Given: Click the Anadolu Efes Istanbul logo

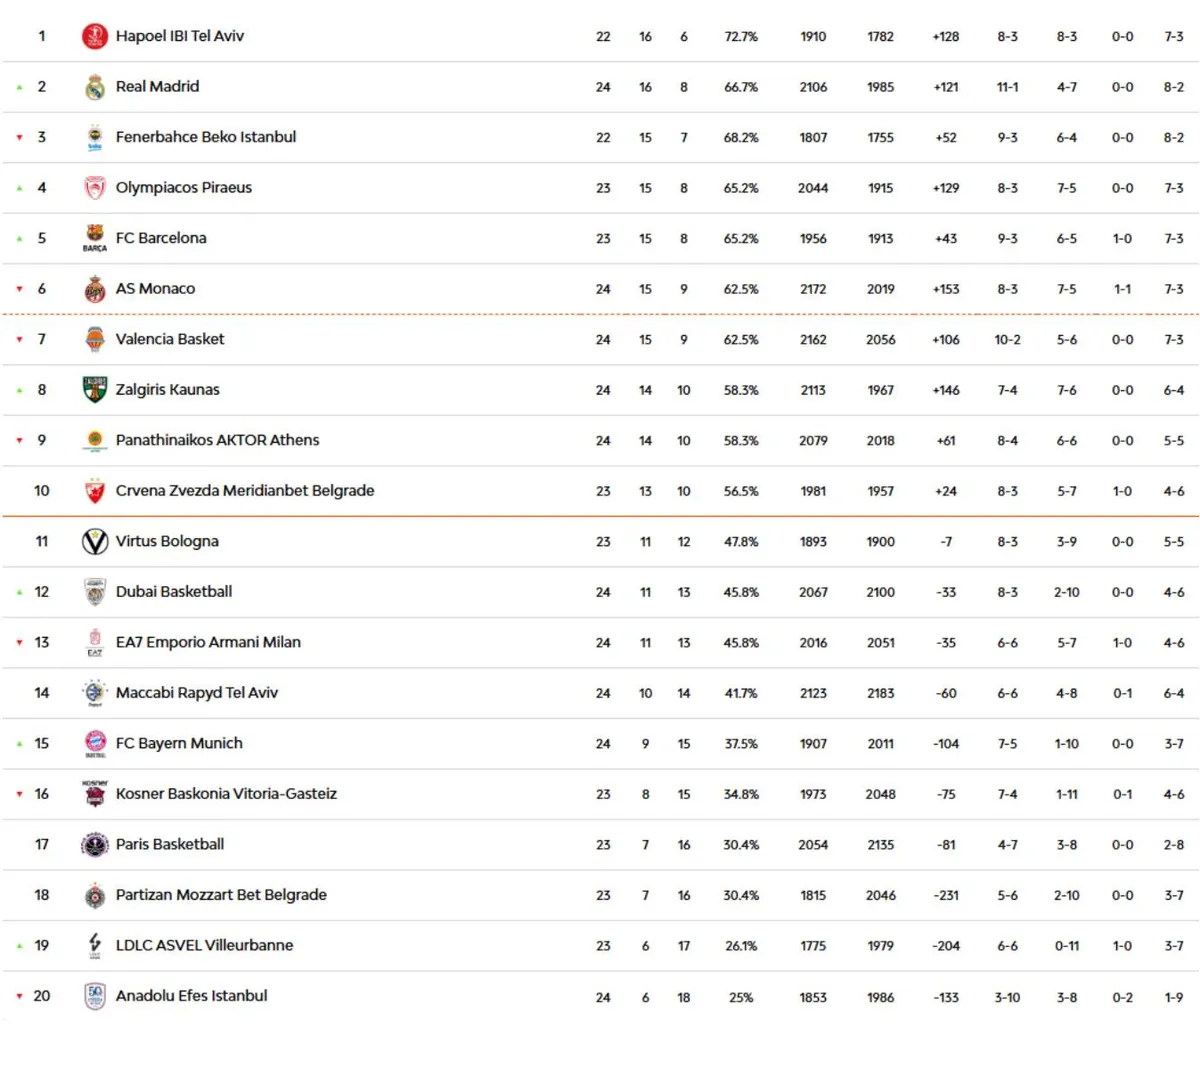Looking at the screenshot, I should click(95, 997).
